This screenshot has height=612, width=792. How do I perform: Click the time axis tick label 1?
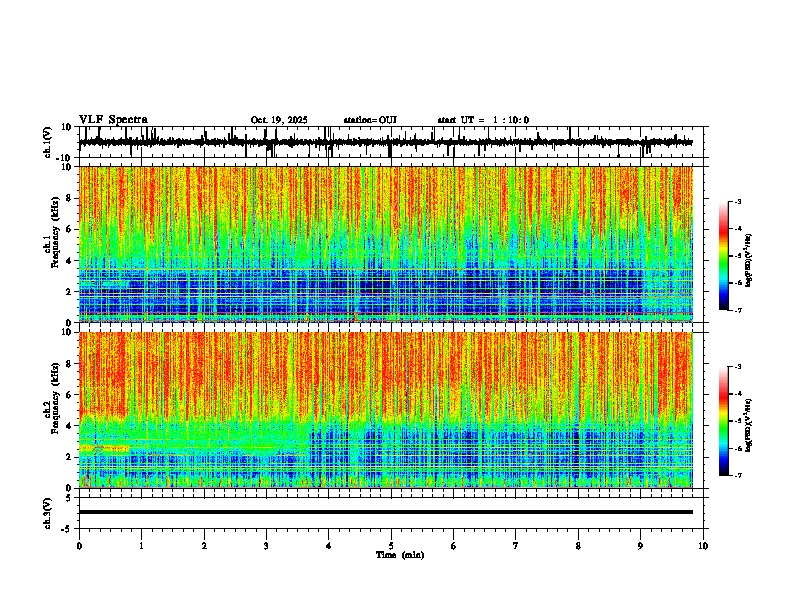[x=141, y=546]
